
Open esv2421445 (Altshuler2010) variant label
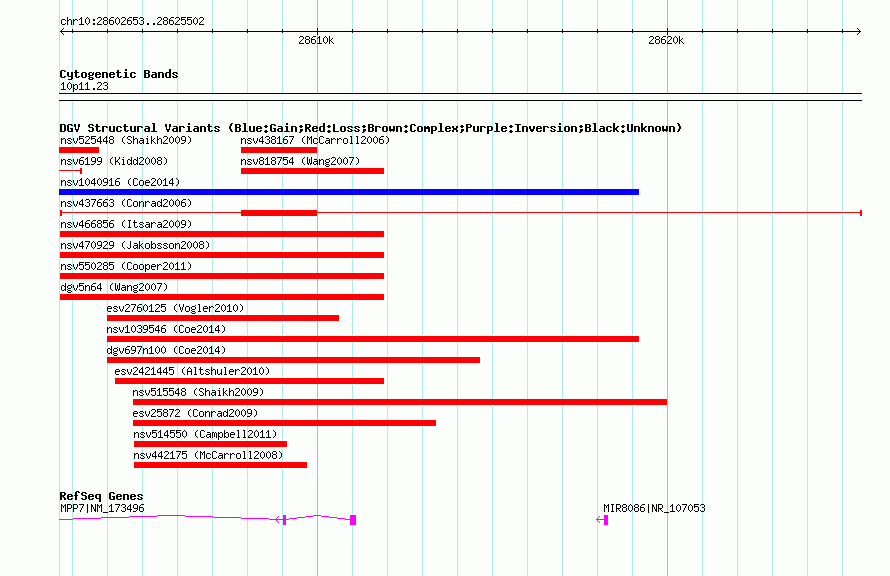pyautogui.click(x=192, y=371)
